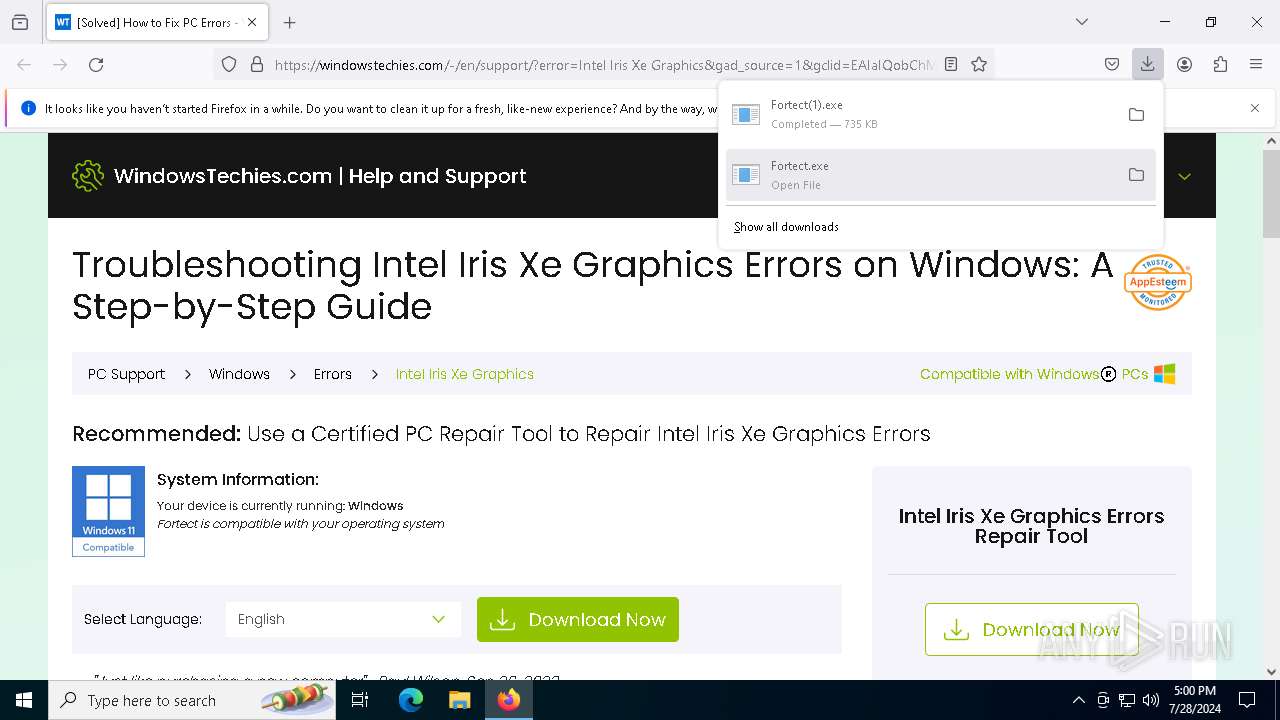1280x720 pixels.
Task: Dismiss the Firefox refresh notification bar
Action: (x=1255, y=108)
